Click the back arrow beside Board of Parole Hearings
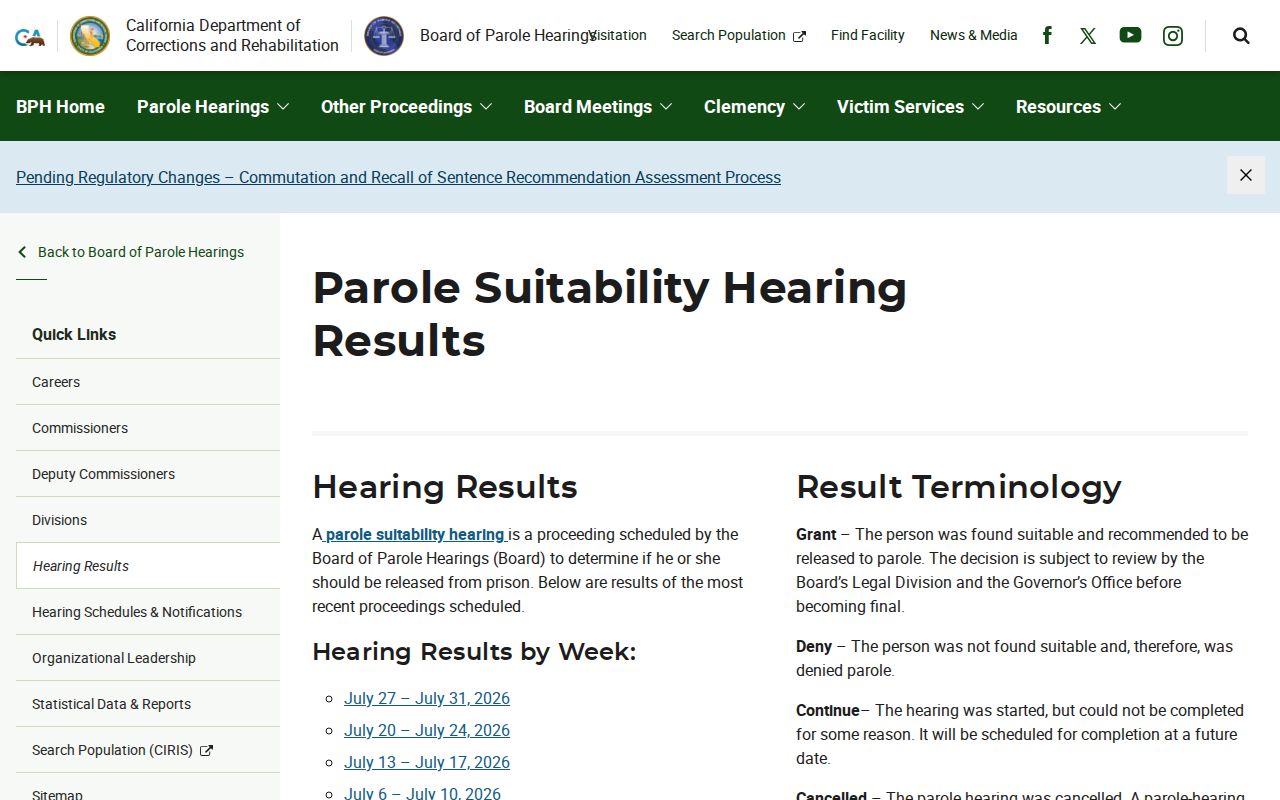 pos(22,252)
